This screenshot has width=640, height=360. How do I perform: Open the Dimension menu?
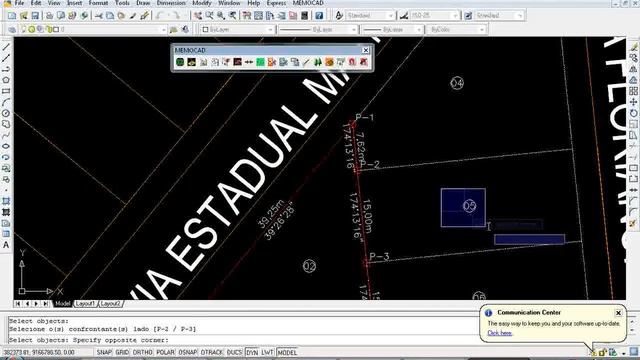point(171,3)
